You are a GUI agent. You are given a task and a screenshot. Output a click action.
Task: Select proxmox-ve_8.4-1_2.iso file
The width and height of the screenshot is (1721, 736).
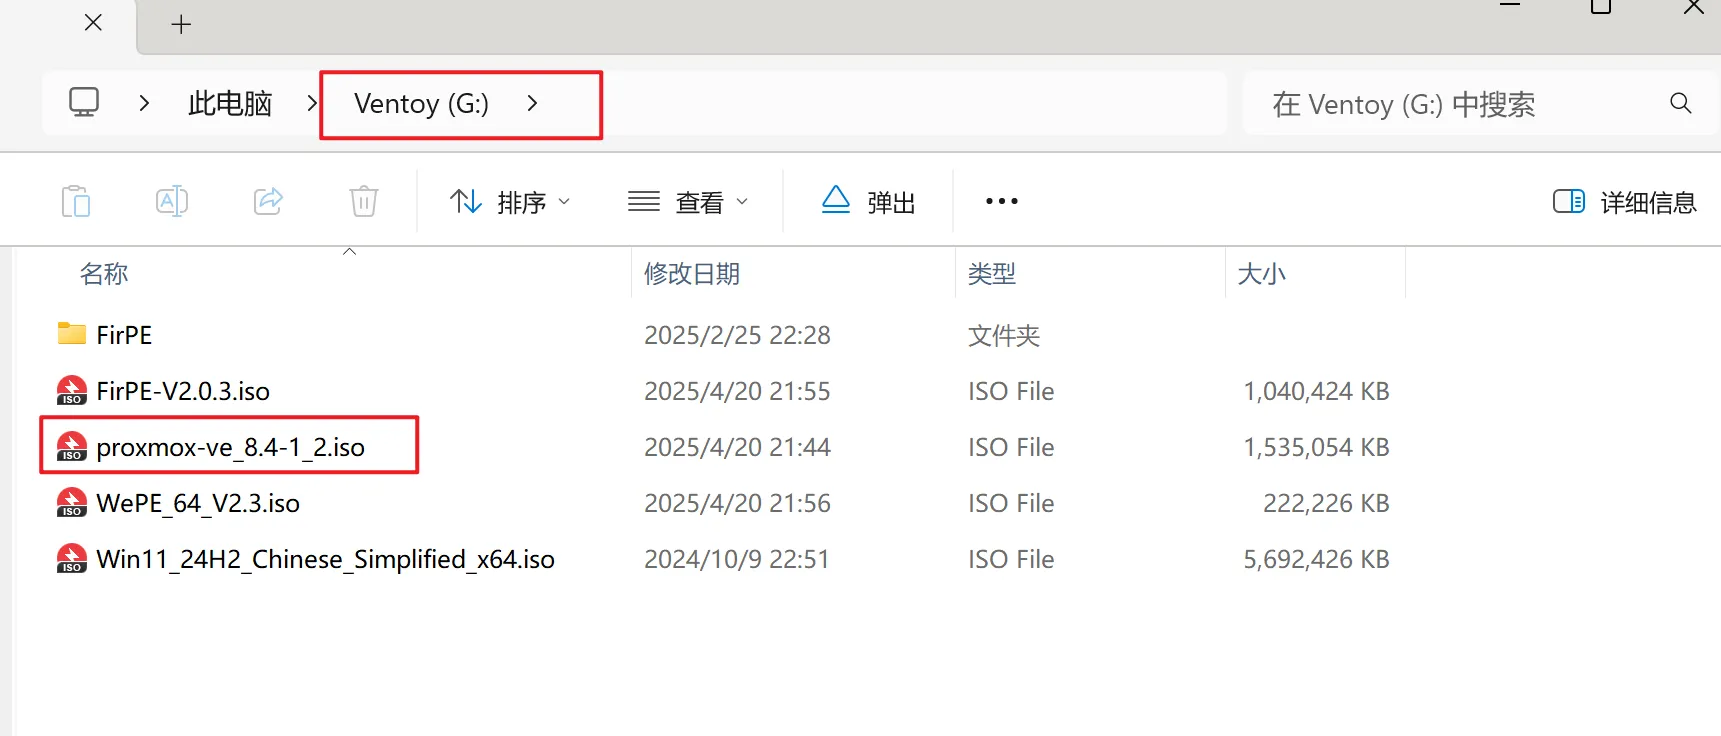tap(230, 447)
